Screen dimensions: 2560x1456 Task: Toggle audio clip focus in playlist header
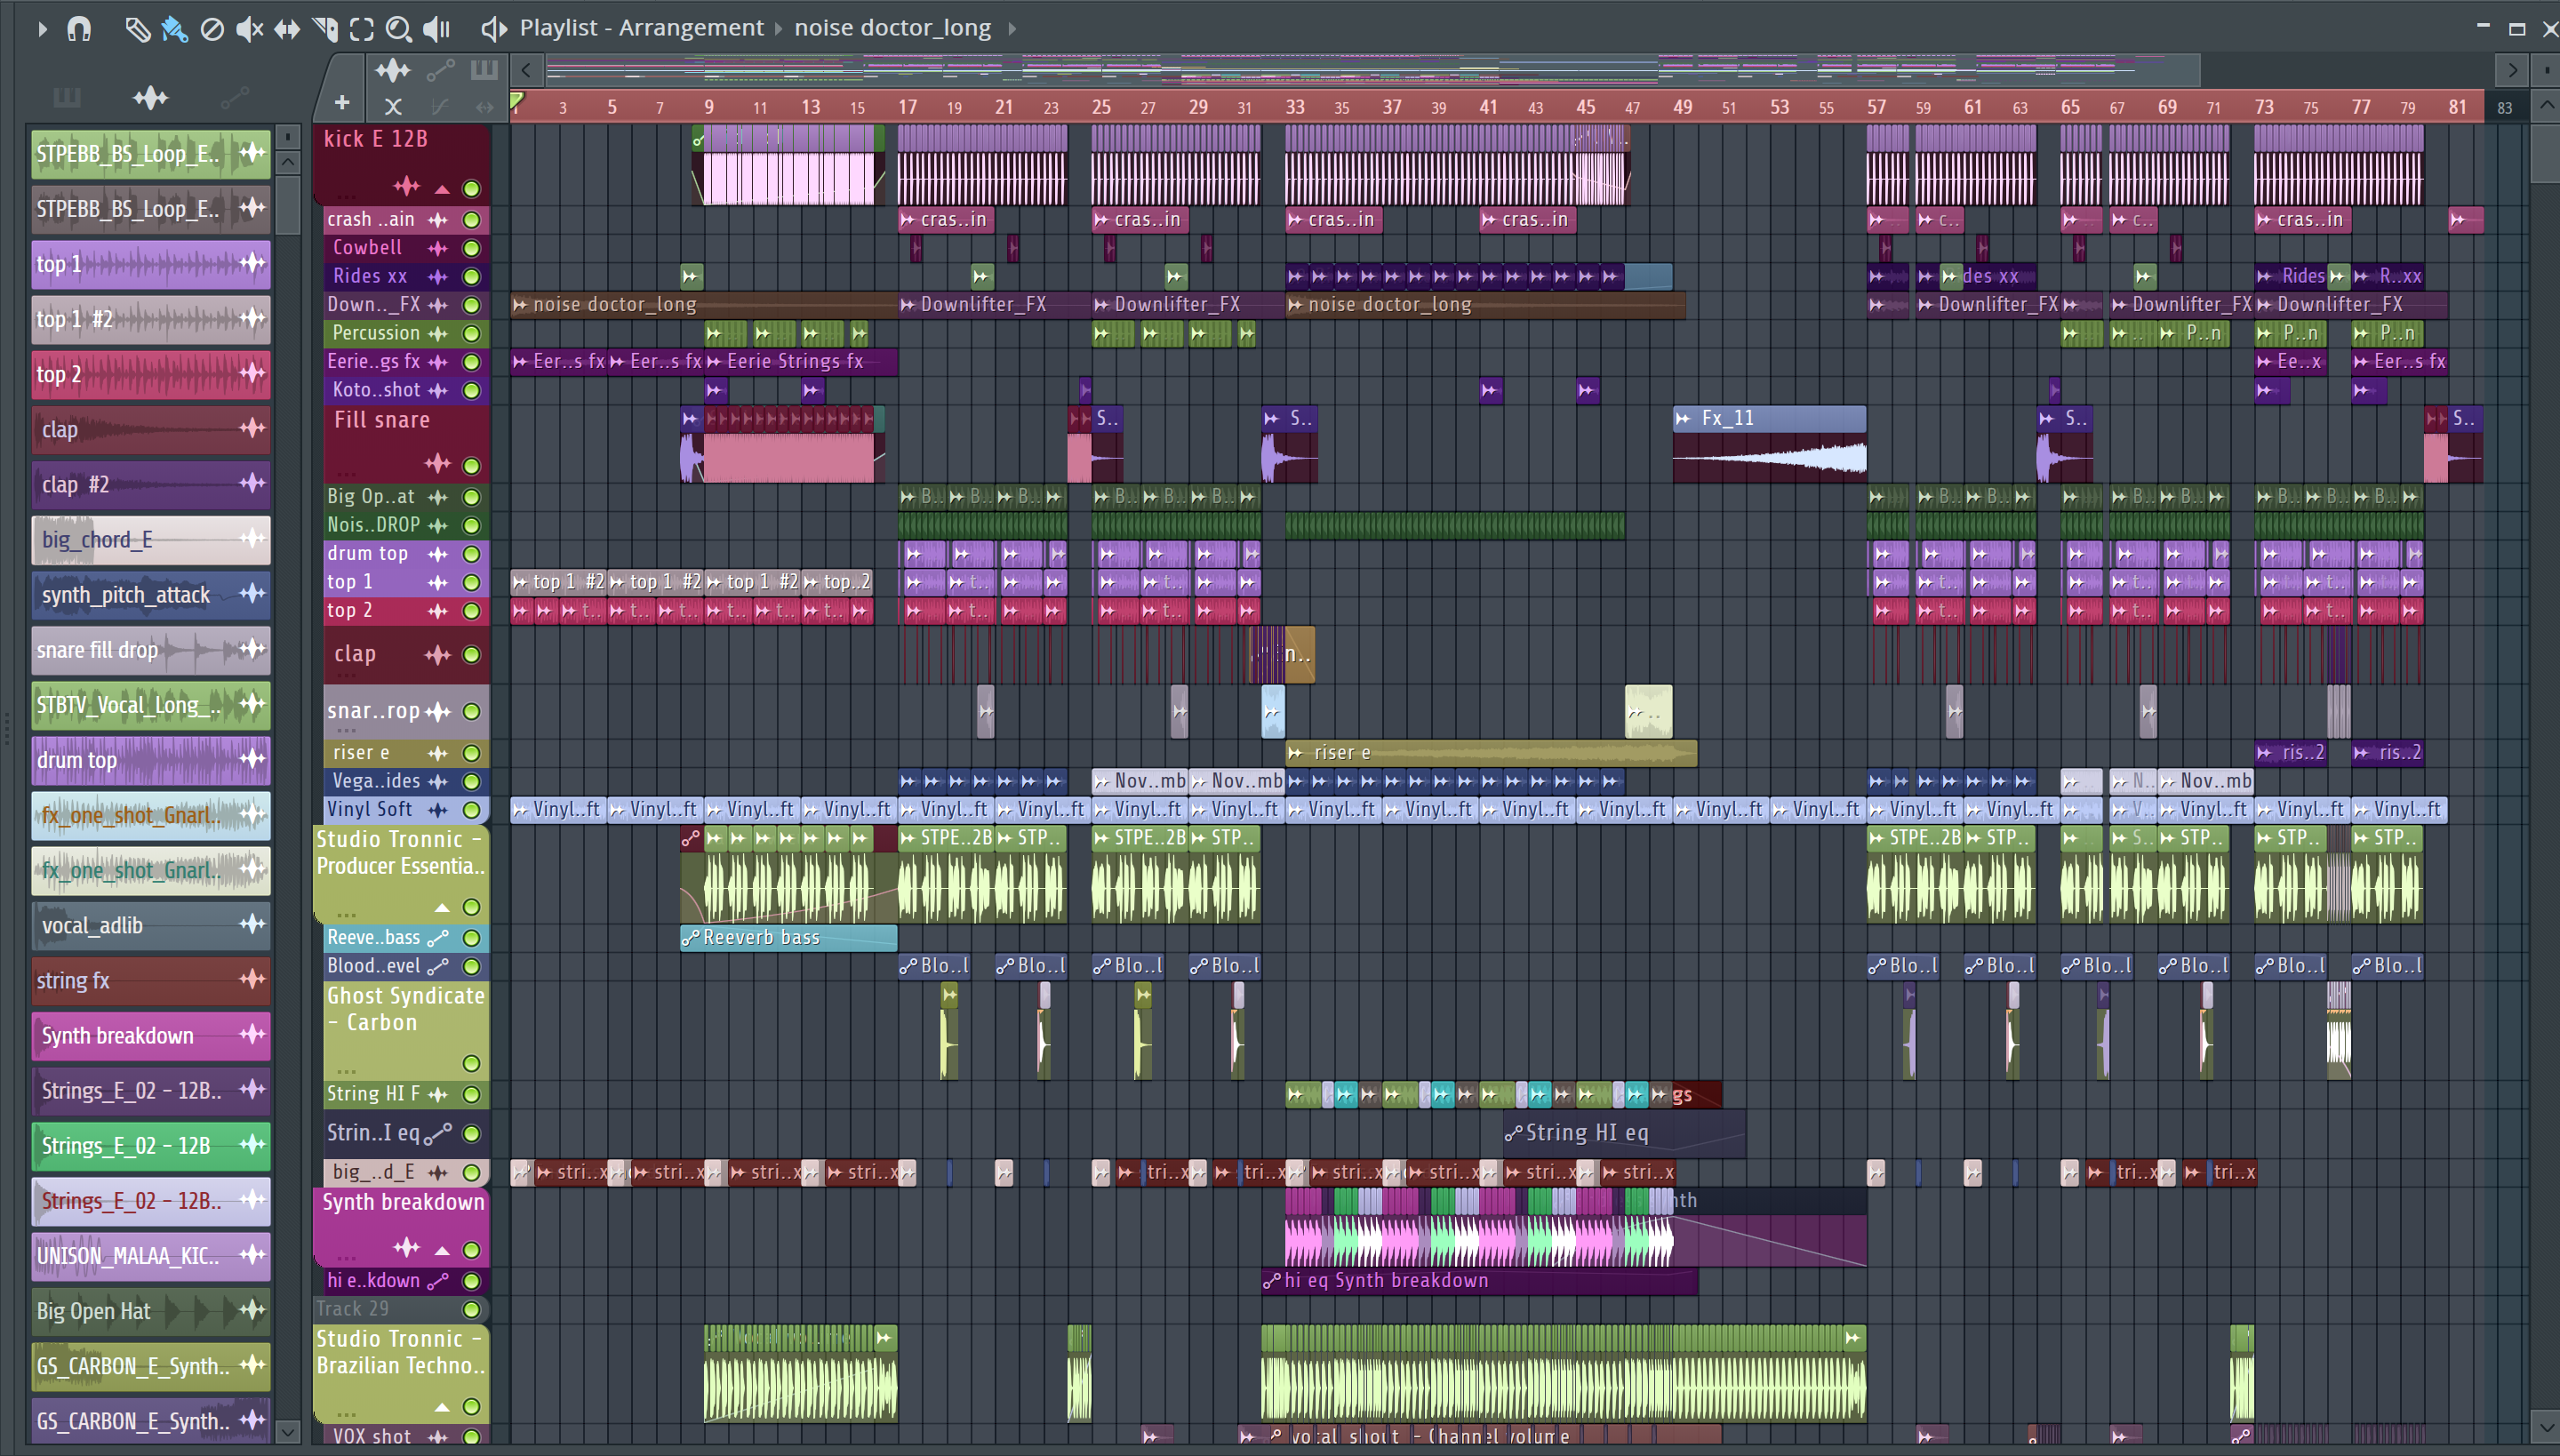point(392,70)
